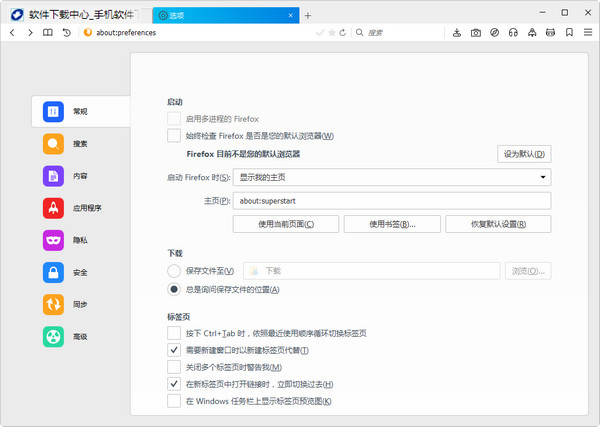This screenshot has width=600, height=427.
Task: Click the headphones icon in toolbar
Action: 513,33
